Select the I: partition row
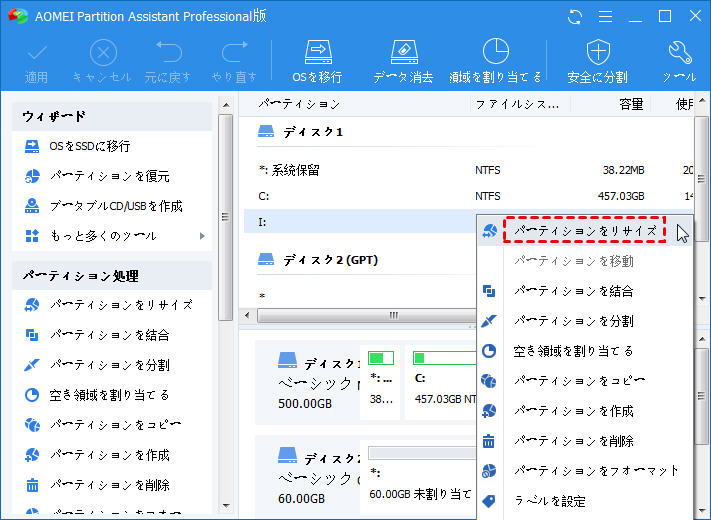This screenshot has width=711, height=520. [x=360, y=222]
